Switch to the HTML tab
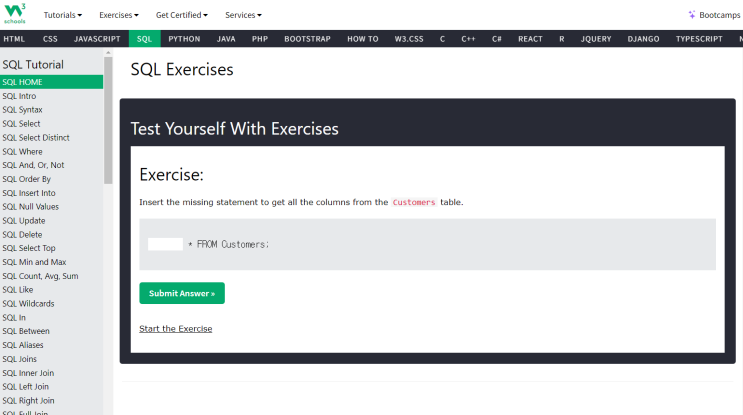The image size is (743, 415). coord(14,39)
